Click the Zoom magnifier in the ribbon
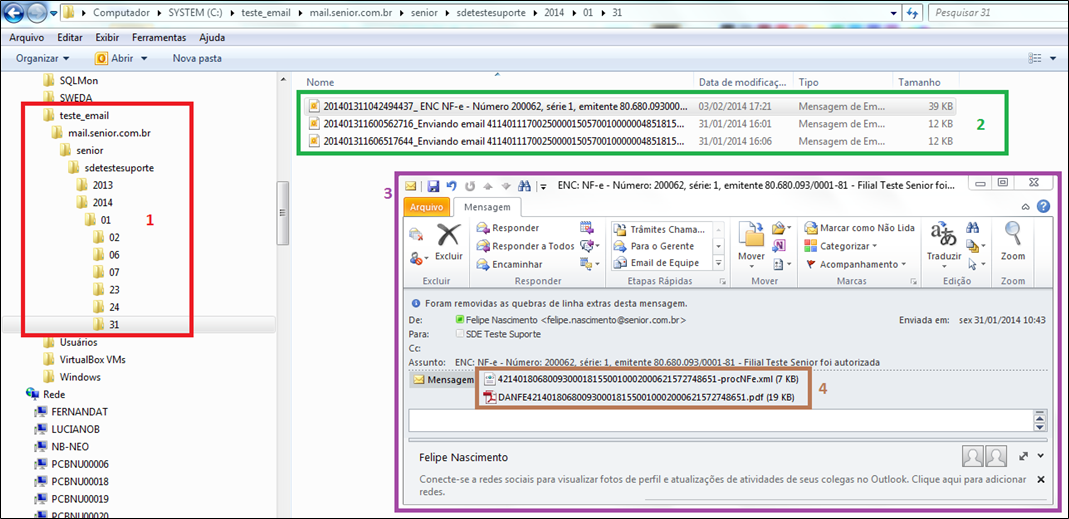This screenshot has height=519, width=1069. 1012,235
